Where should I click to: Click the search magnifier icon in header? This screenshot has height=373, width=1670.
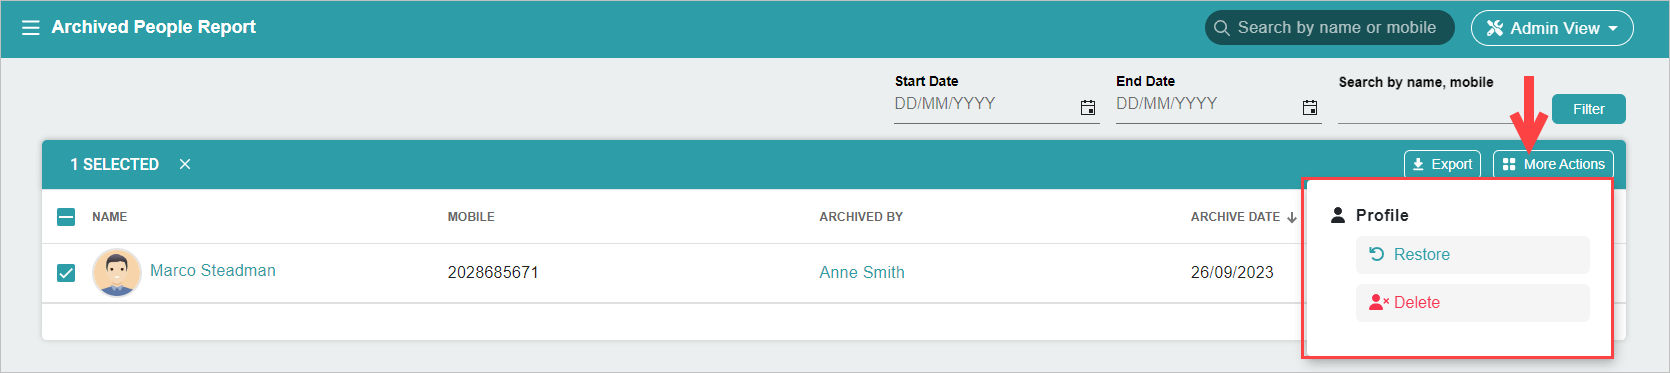click(x=1221, y=28)
